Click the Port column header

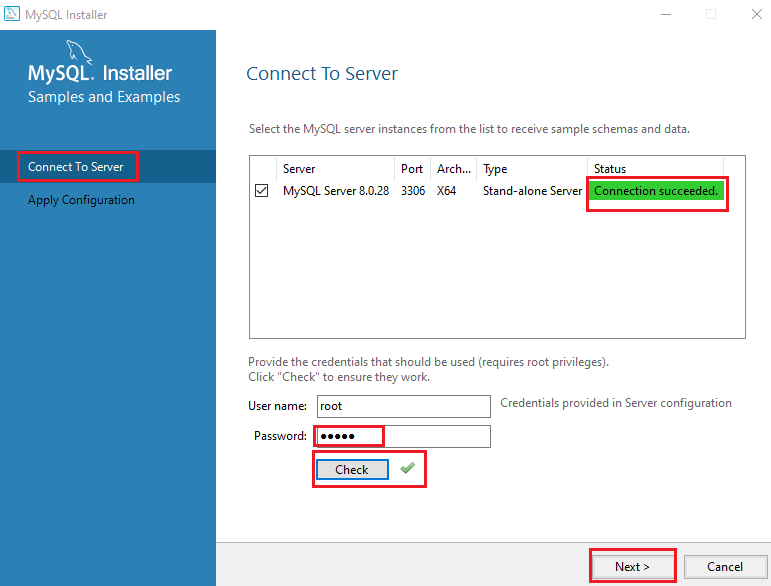coord(413,169)
